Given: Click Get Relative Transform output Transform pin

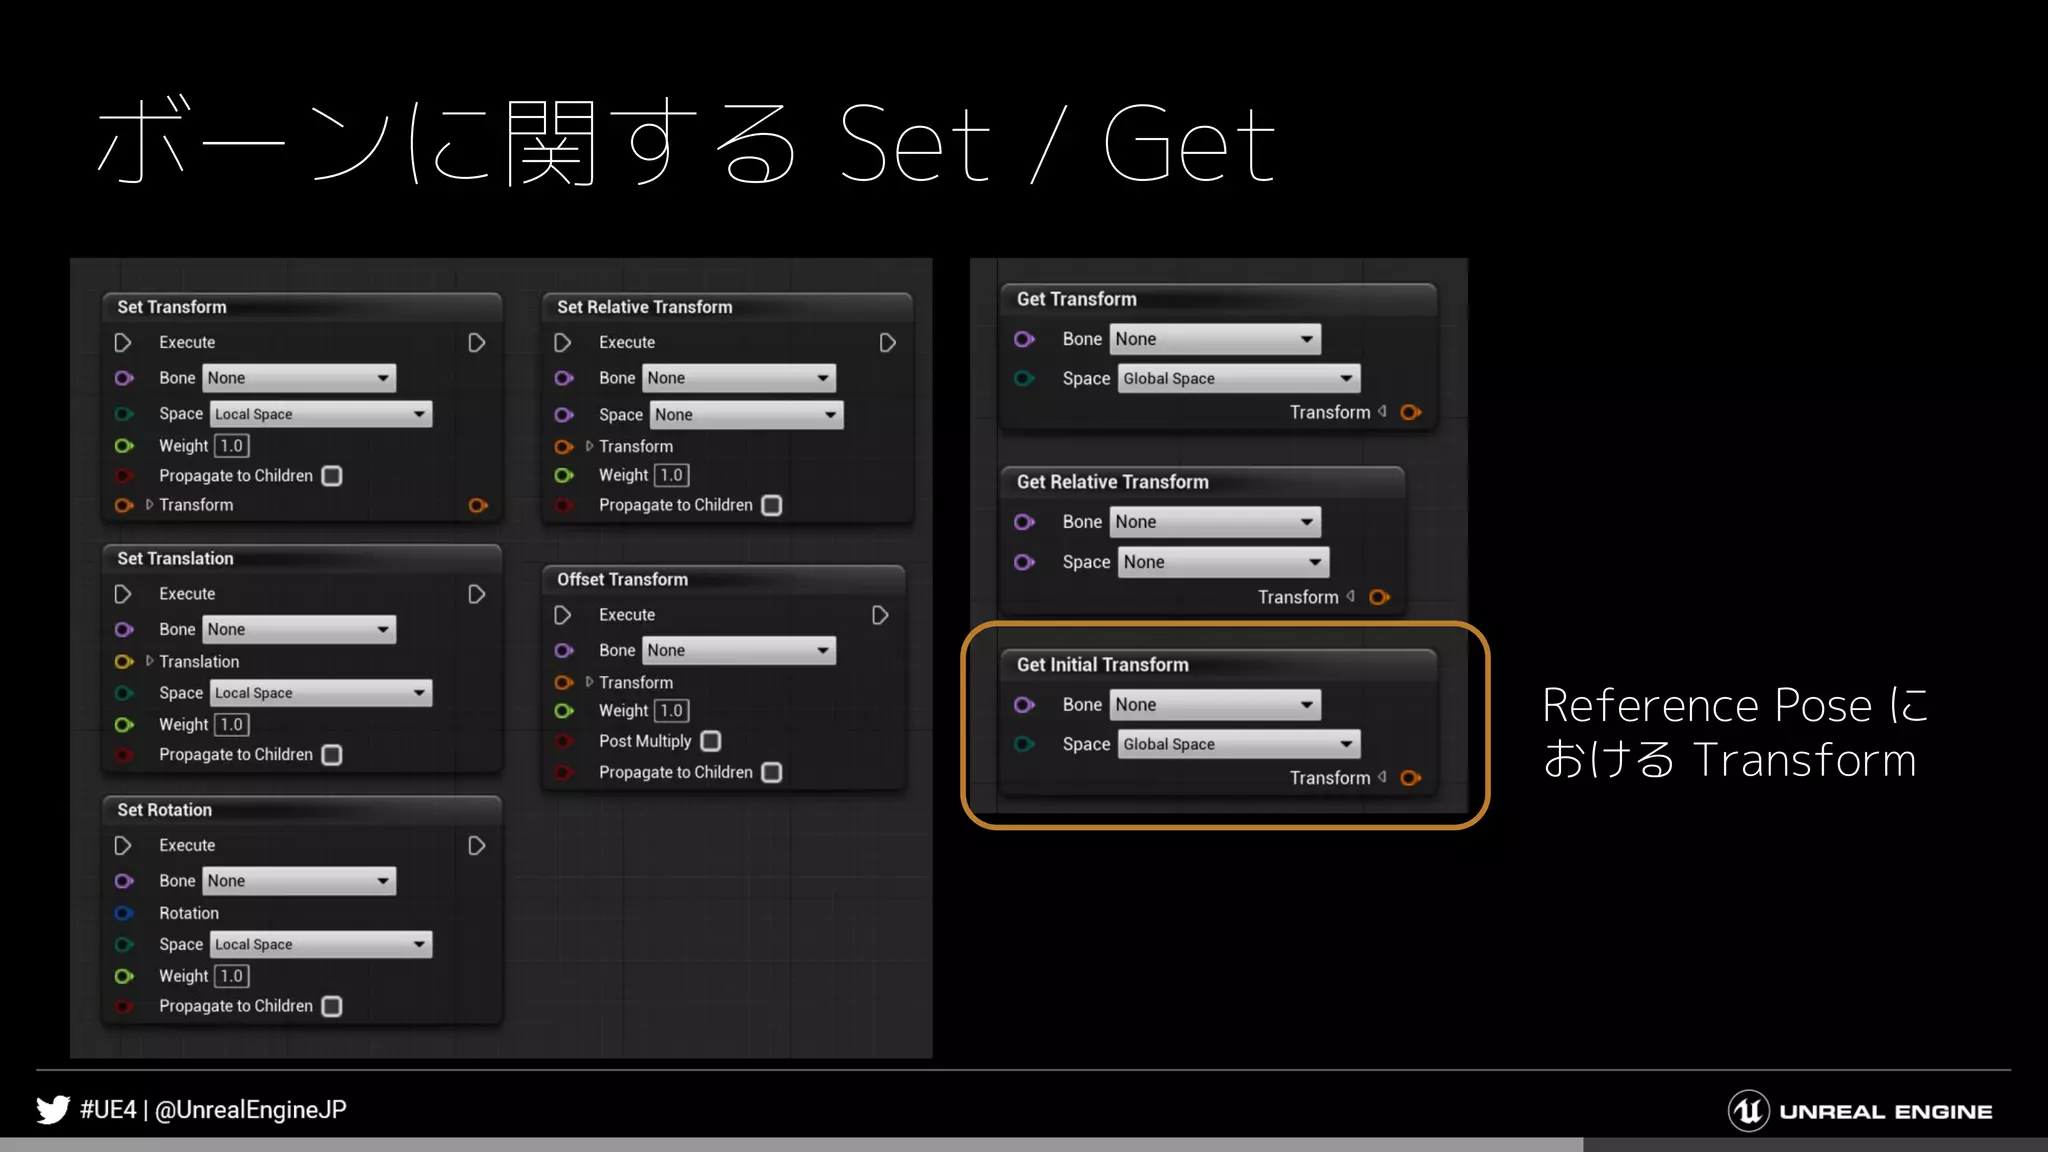Looking at the screenshot, I should 1379,597.
